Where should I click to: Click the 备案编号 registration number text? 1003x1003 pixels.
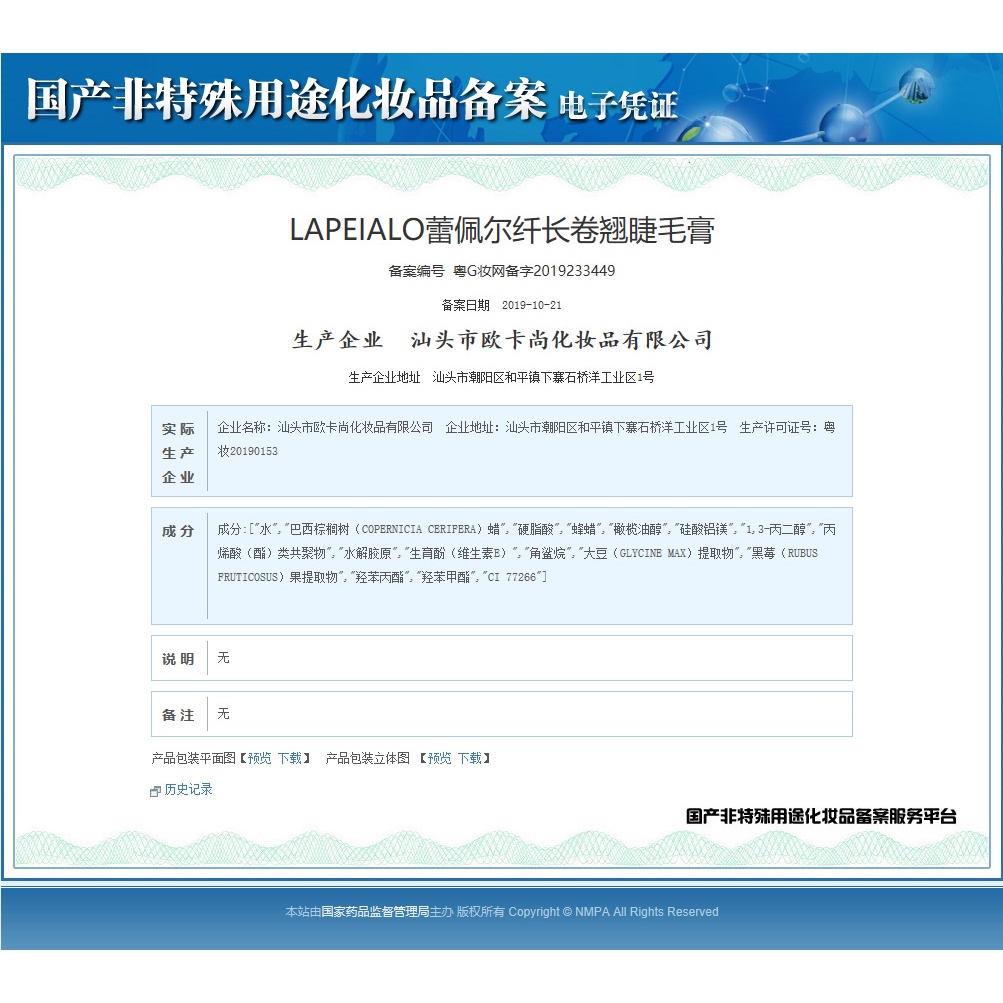[x=502, y=271]
